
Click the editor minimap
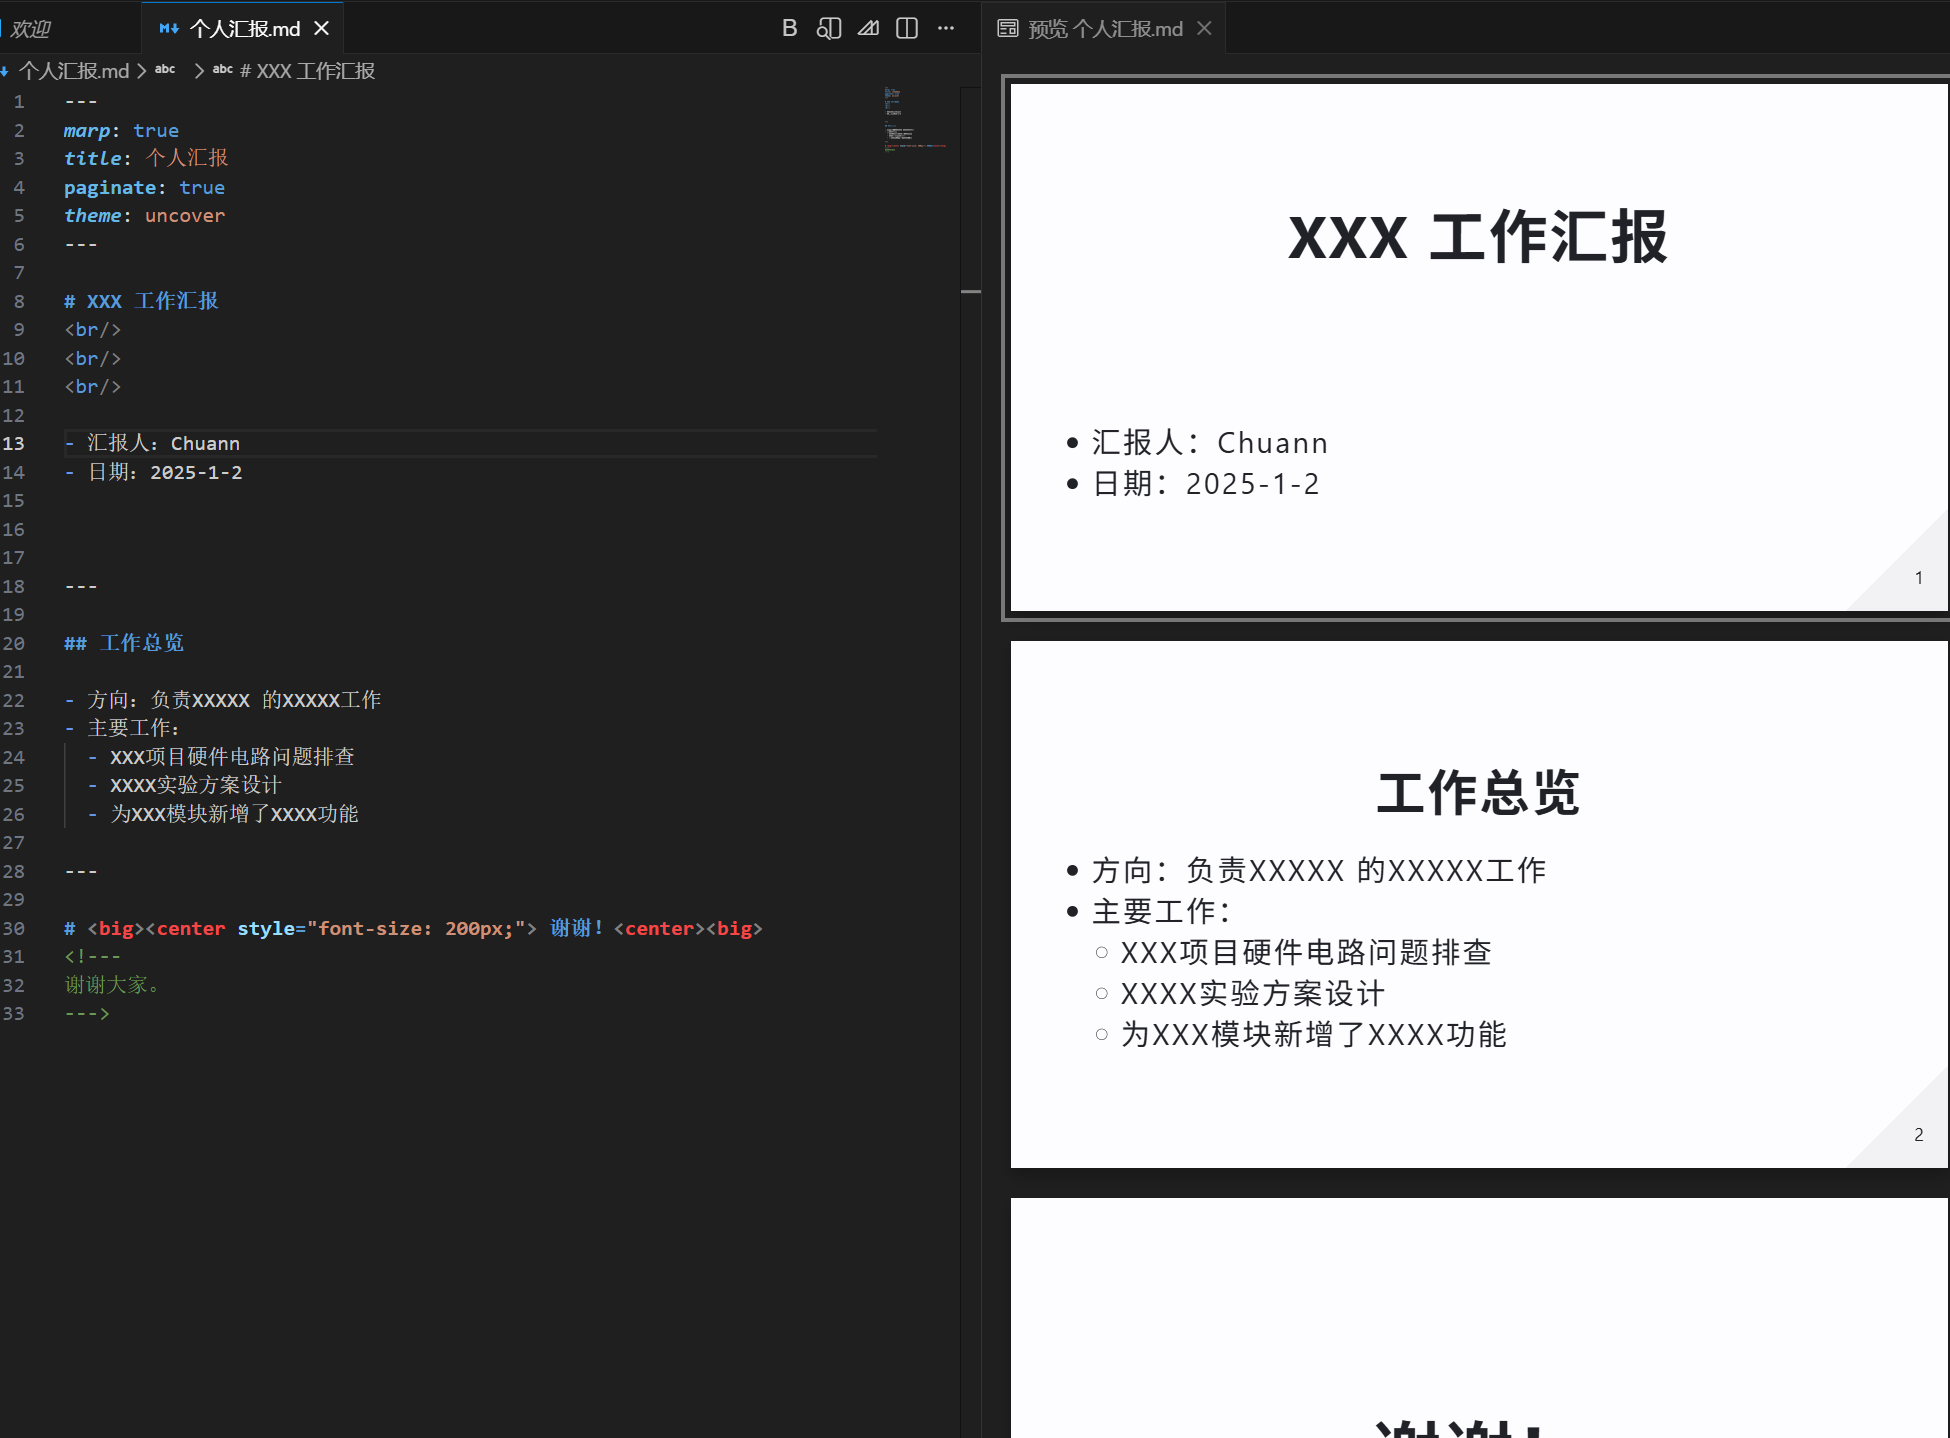click(915, 120)
